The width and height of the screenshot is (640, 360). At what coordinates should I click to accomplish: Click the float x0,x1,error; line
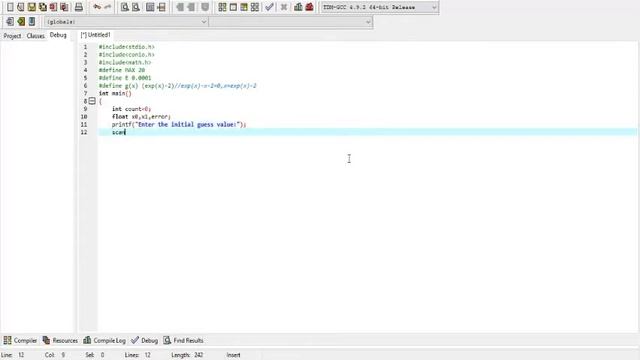click(141, 117)
